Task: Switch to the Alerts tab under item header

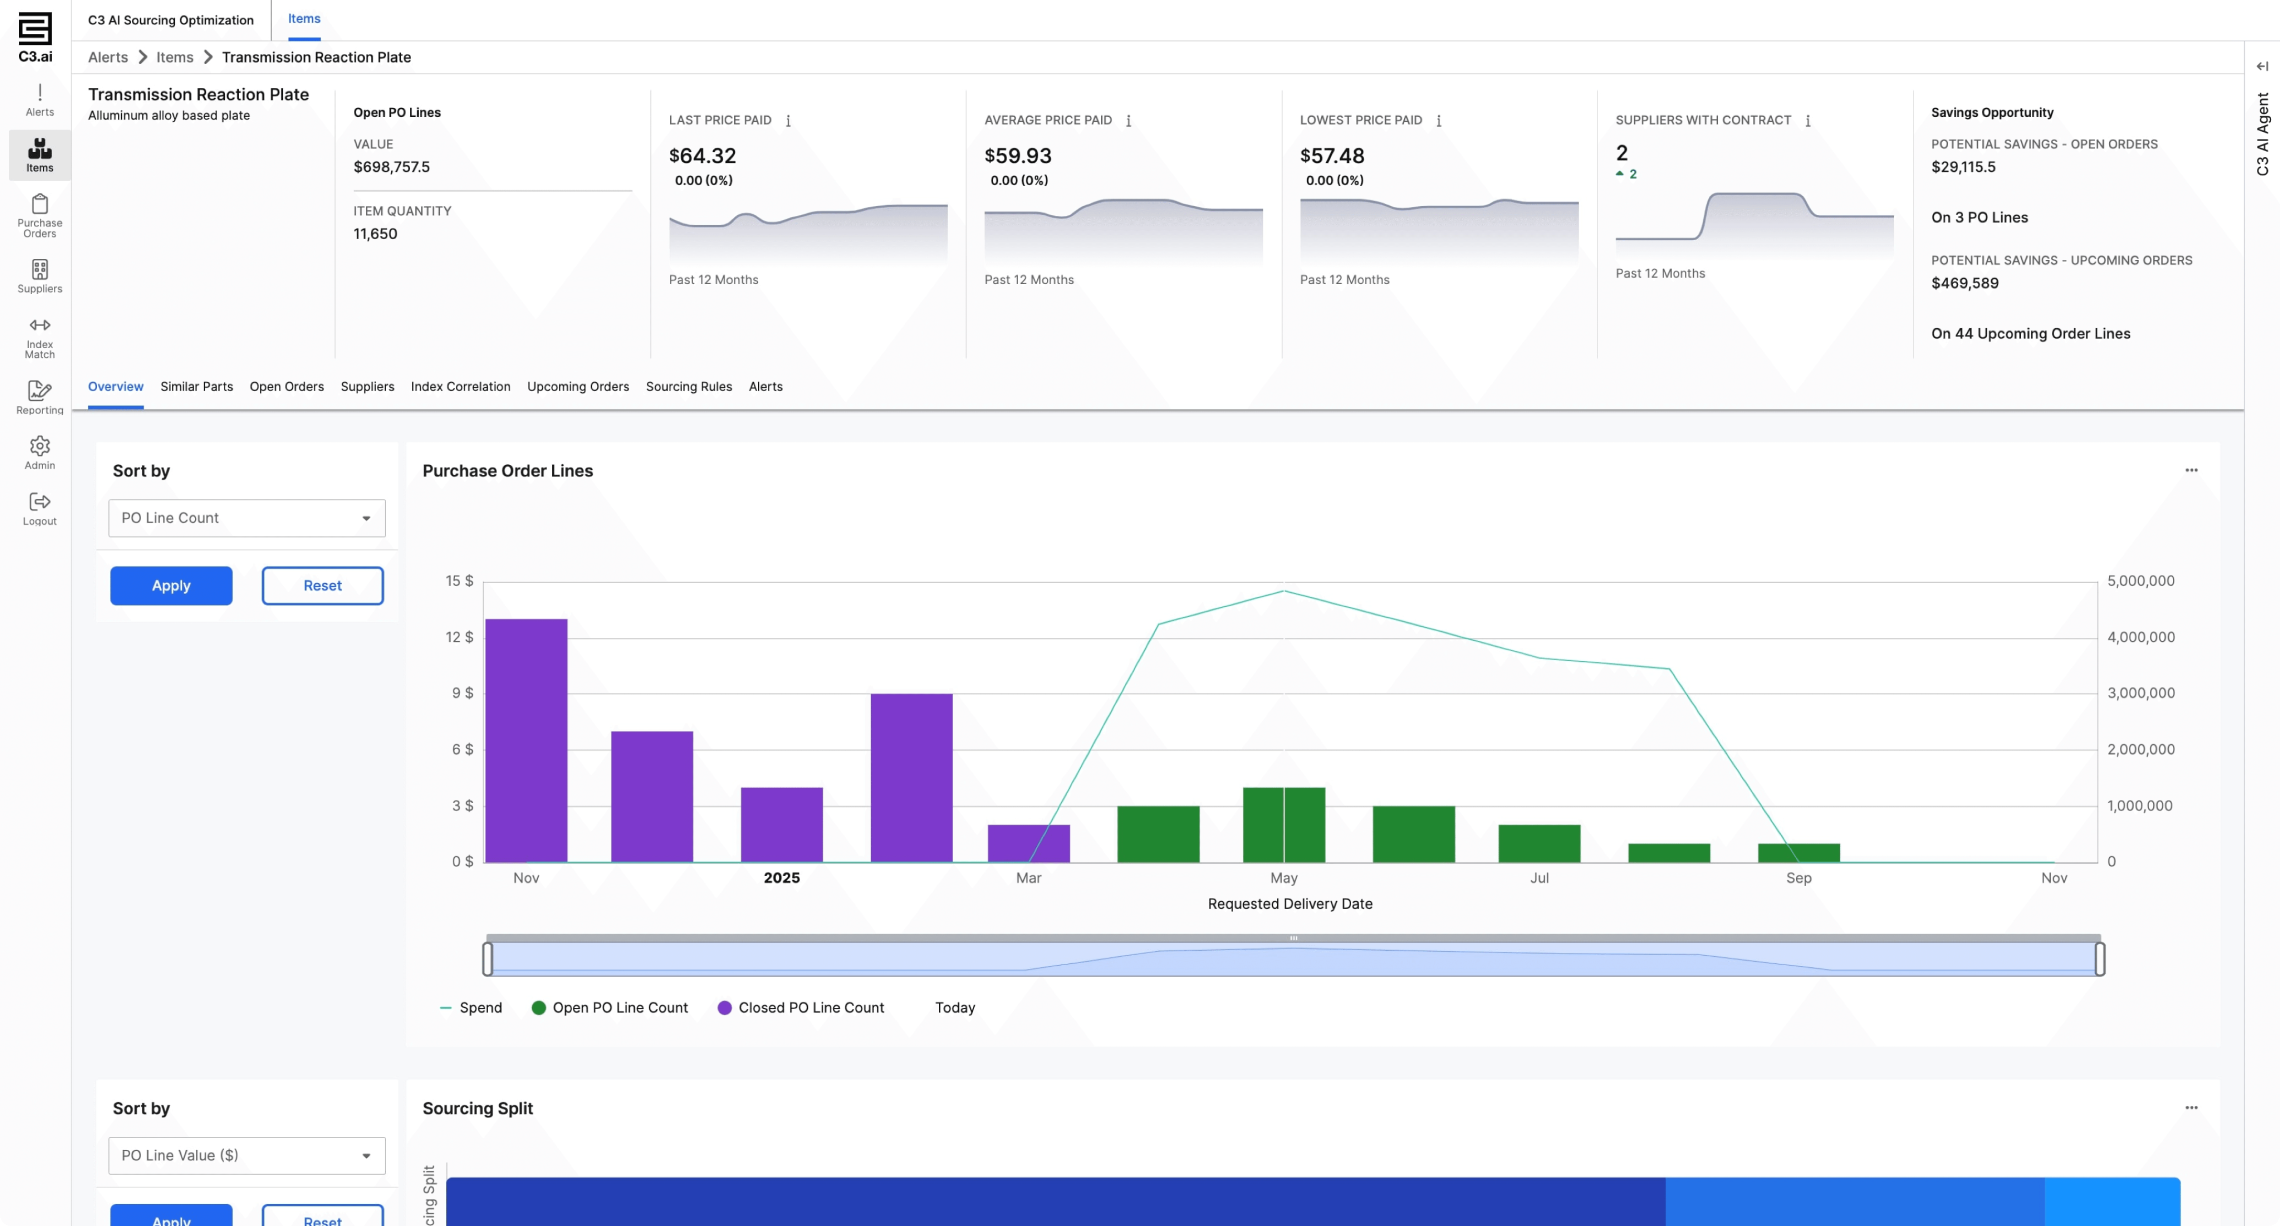Action: click(766, 386)
